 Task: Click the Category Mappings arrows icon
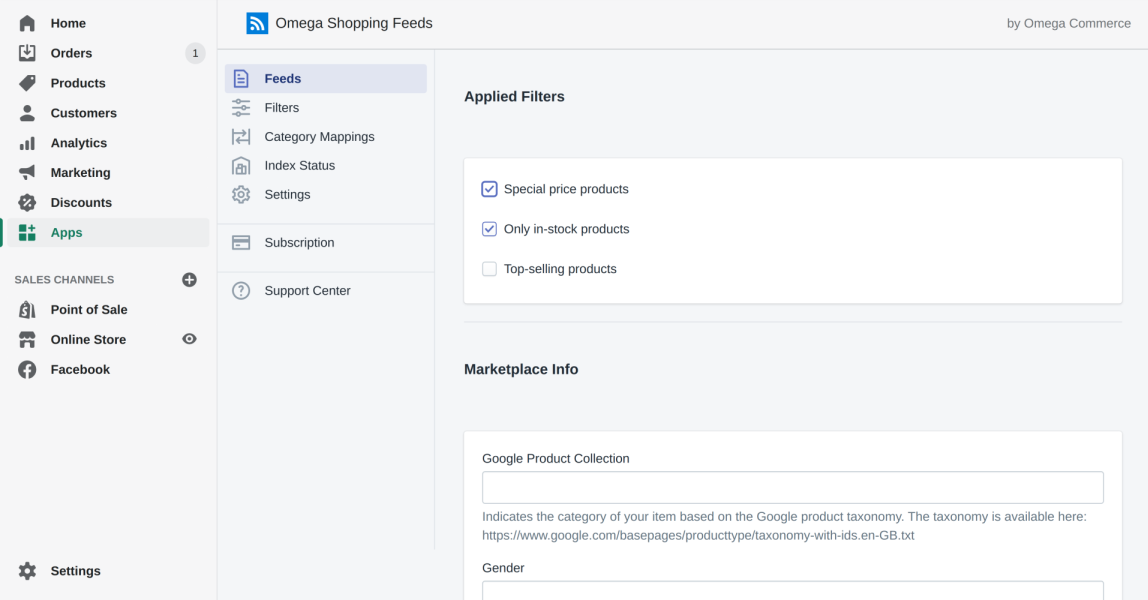pos(241,137)
